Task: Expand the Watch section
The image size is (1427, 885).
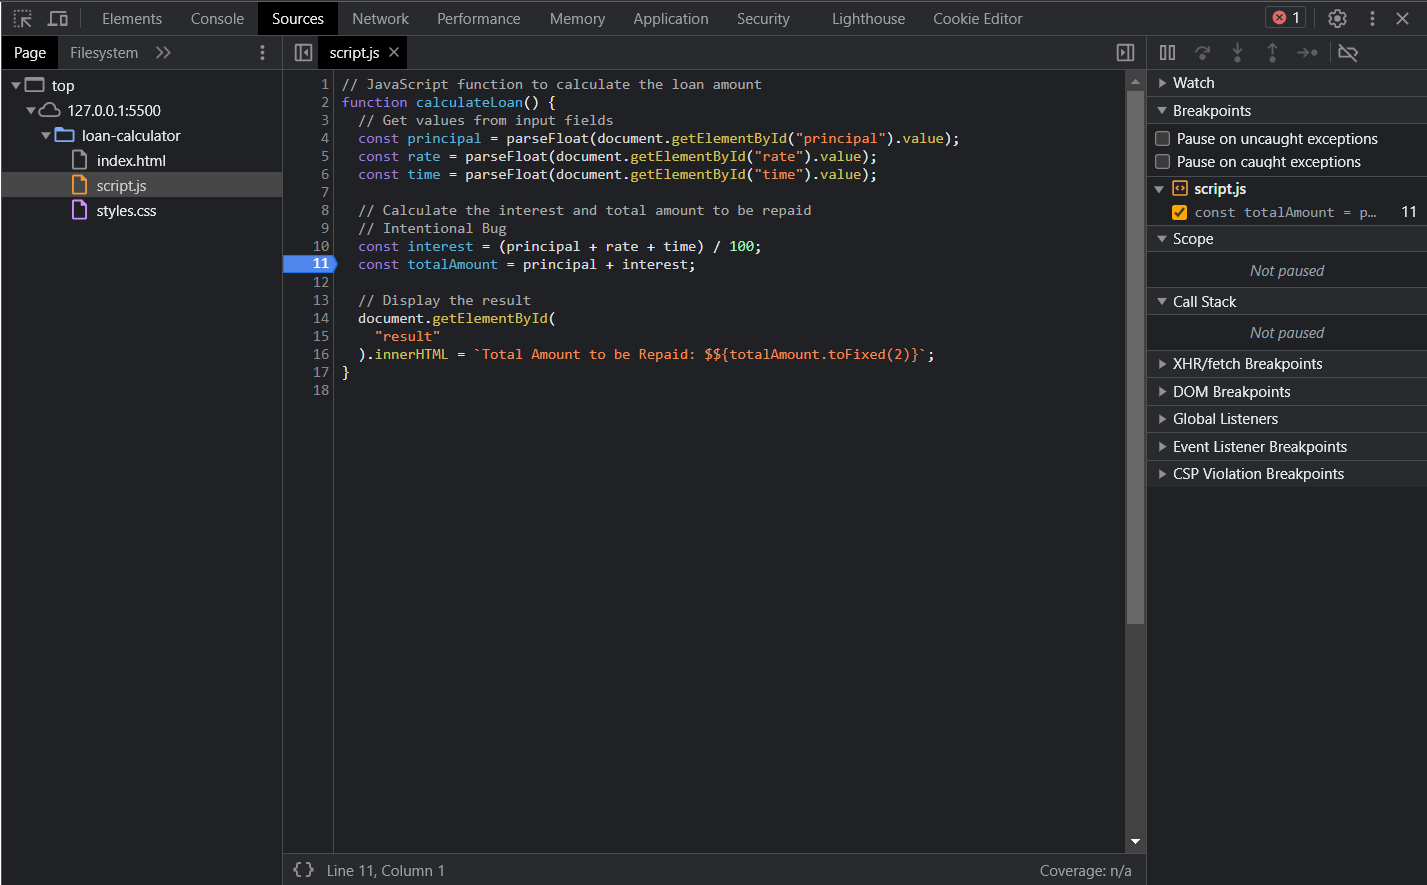Action: tap(1193, 83)
